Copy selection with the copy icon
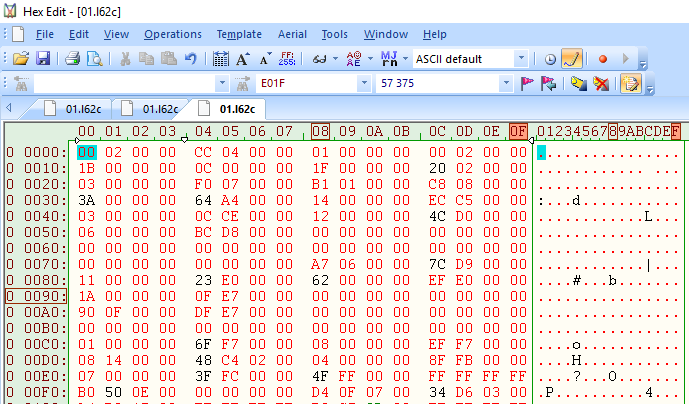 point(146,58)
